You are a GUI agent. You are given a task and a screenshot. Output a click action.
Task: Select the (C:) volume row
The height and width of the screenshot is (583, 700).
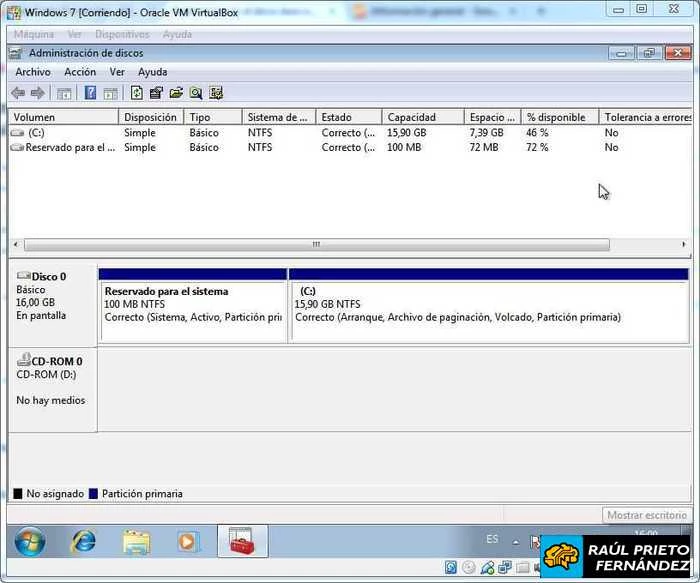[350, 133]
